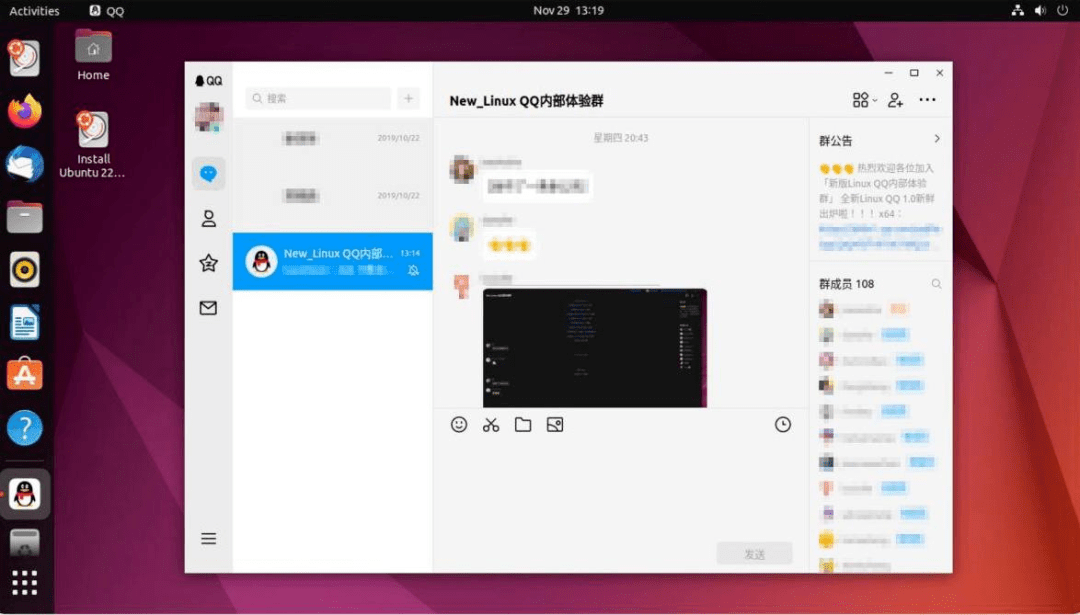The width and height of the screenshot is (1080, 615).
Task: Open the Activities menu in the top bar
Action: pyautogui.click(x=33, y=10)
